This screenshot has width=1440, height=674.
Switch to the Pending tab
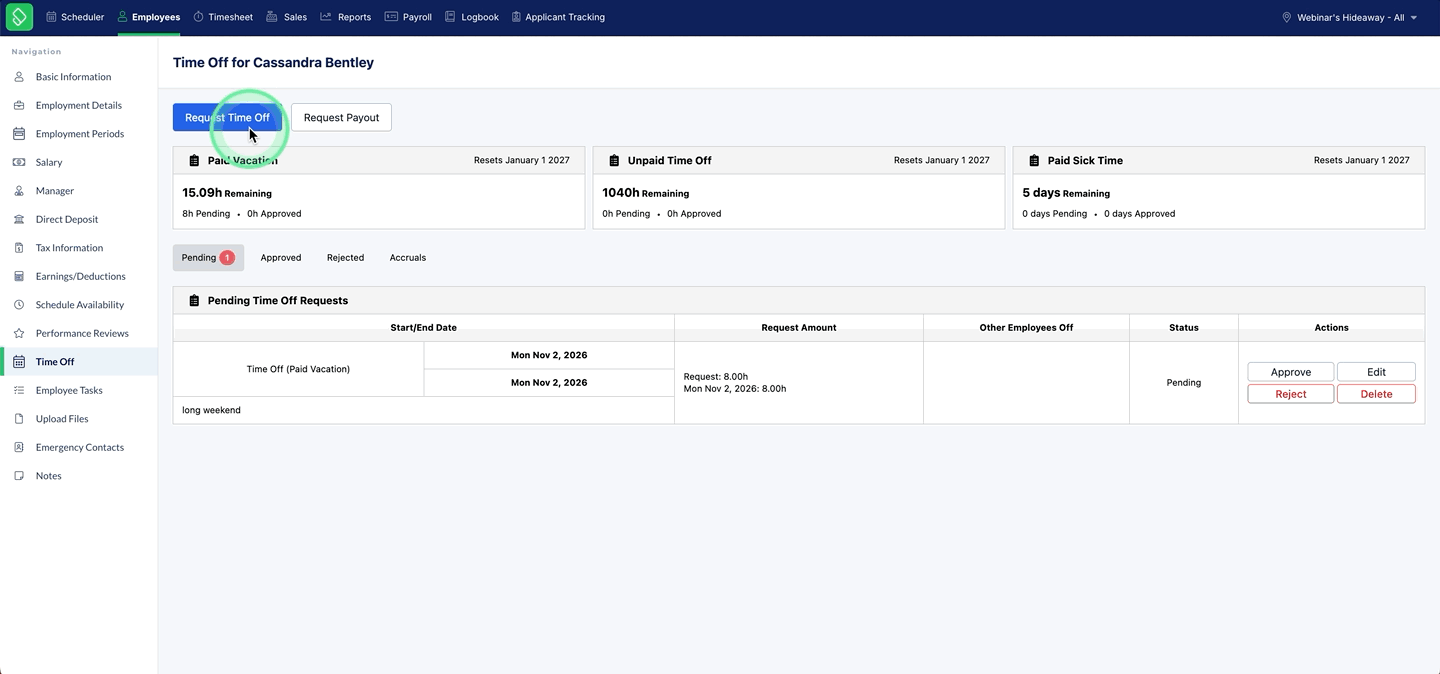tap(208, 258)
